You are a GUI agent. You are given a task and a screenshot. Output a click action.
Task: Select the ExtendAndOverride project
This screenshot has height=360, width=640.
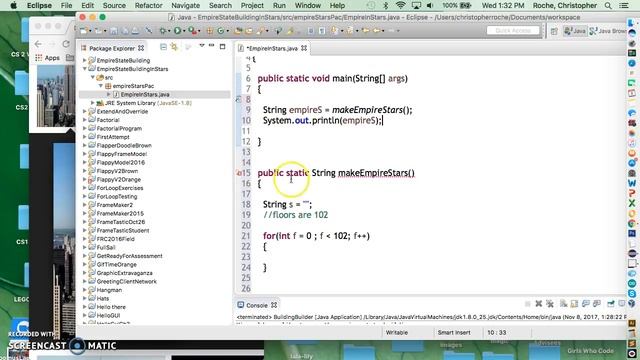(122, 111)
